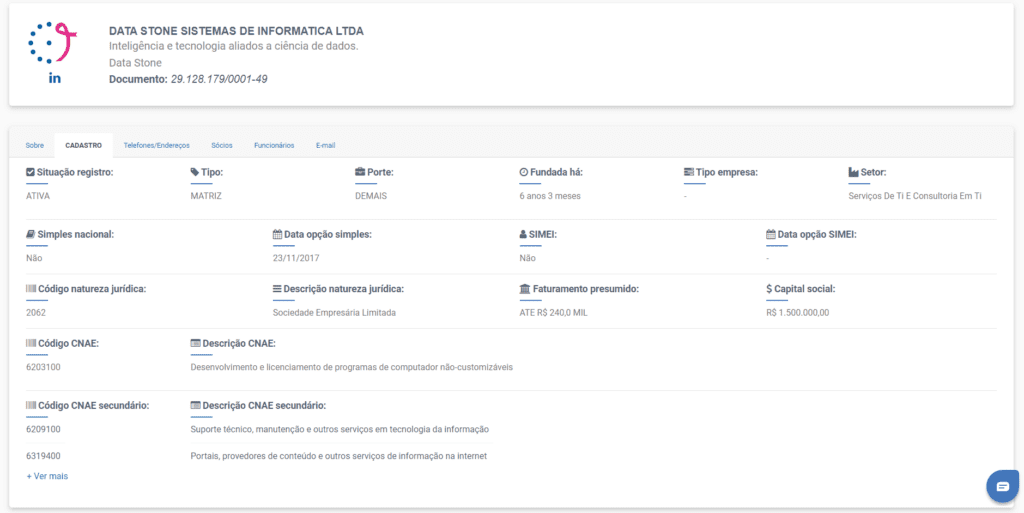Click the book icon beside Simples nacional
Screen dimensions: 1024x513
tap(30, 234)
